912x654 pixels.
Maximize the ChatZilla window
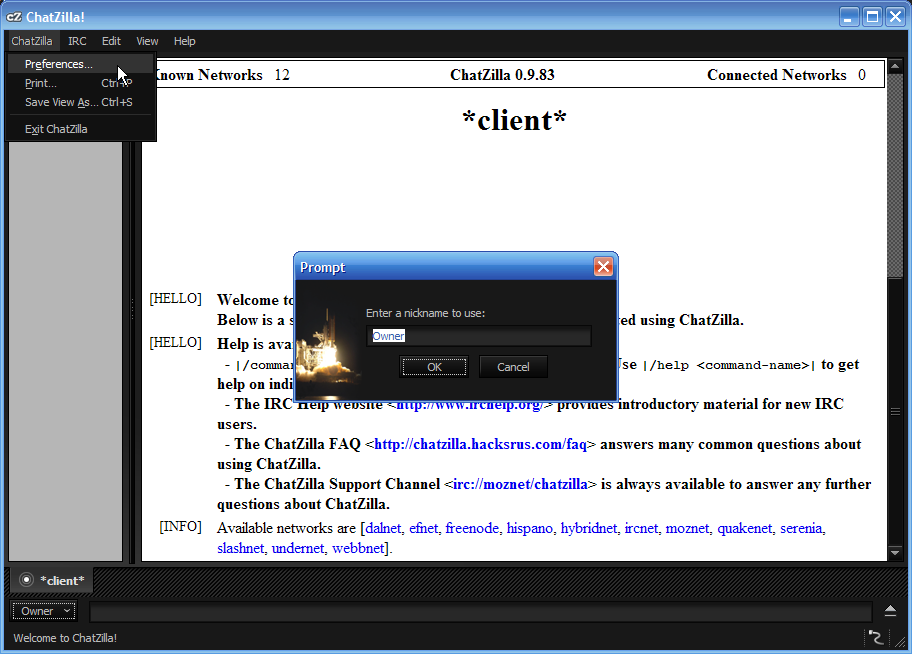(872, 17)
